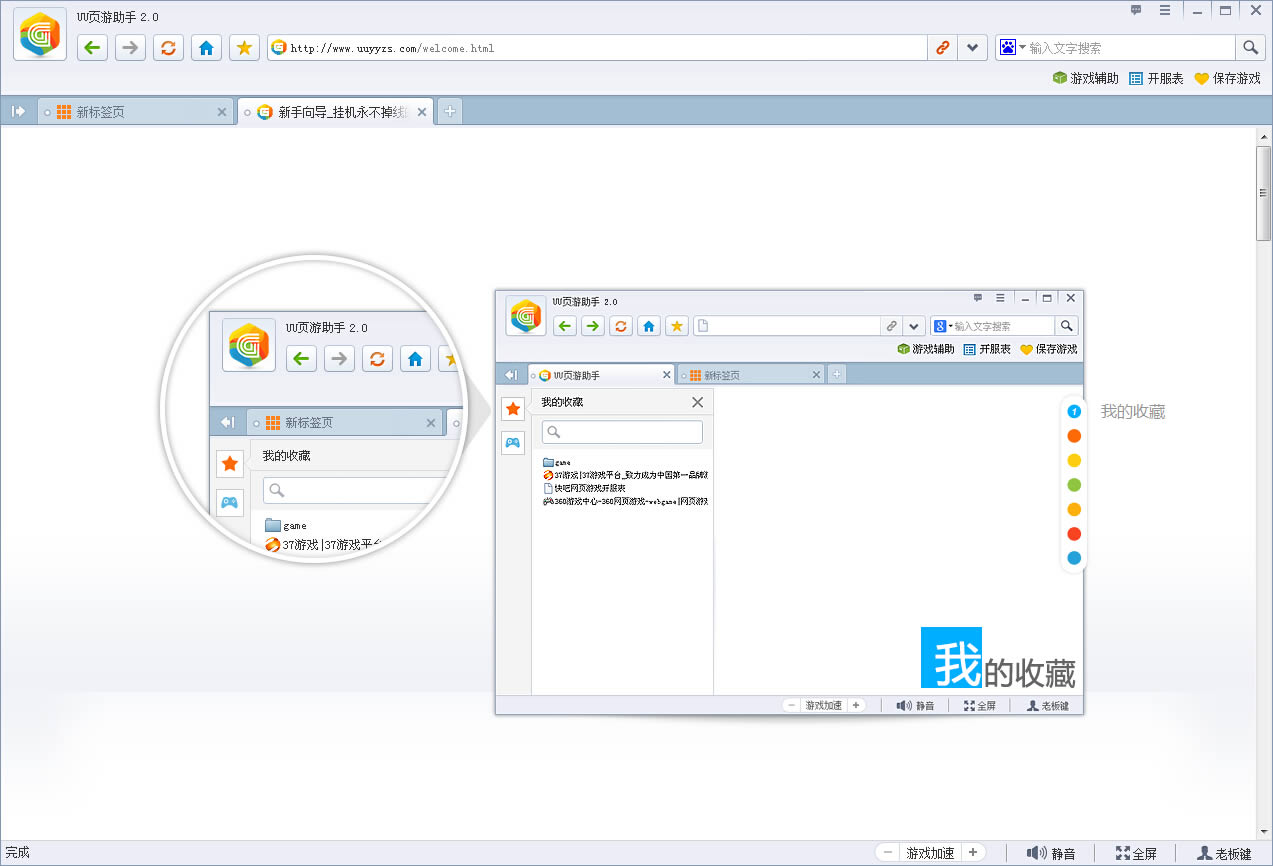This screenshot has width=1273, height=866.
Task: Open a new tab with plus button
Action: point(450,112)
